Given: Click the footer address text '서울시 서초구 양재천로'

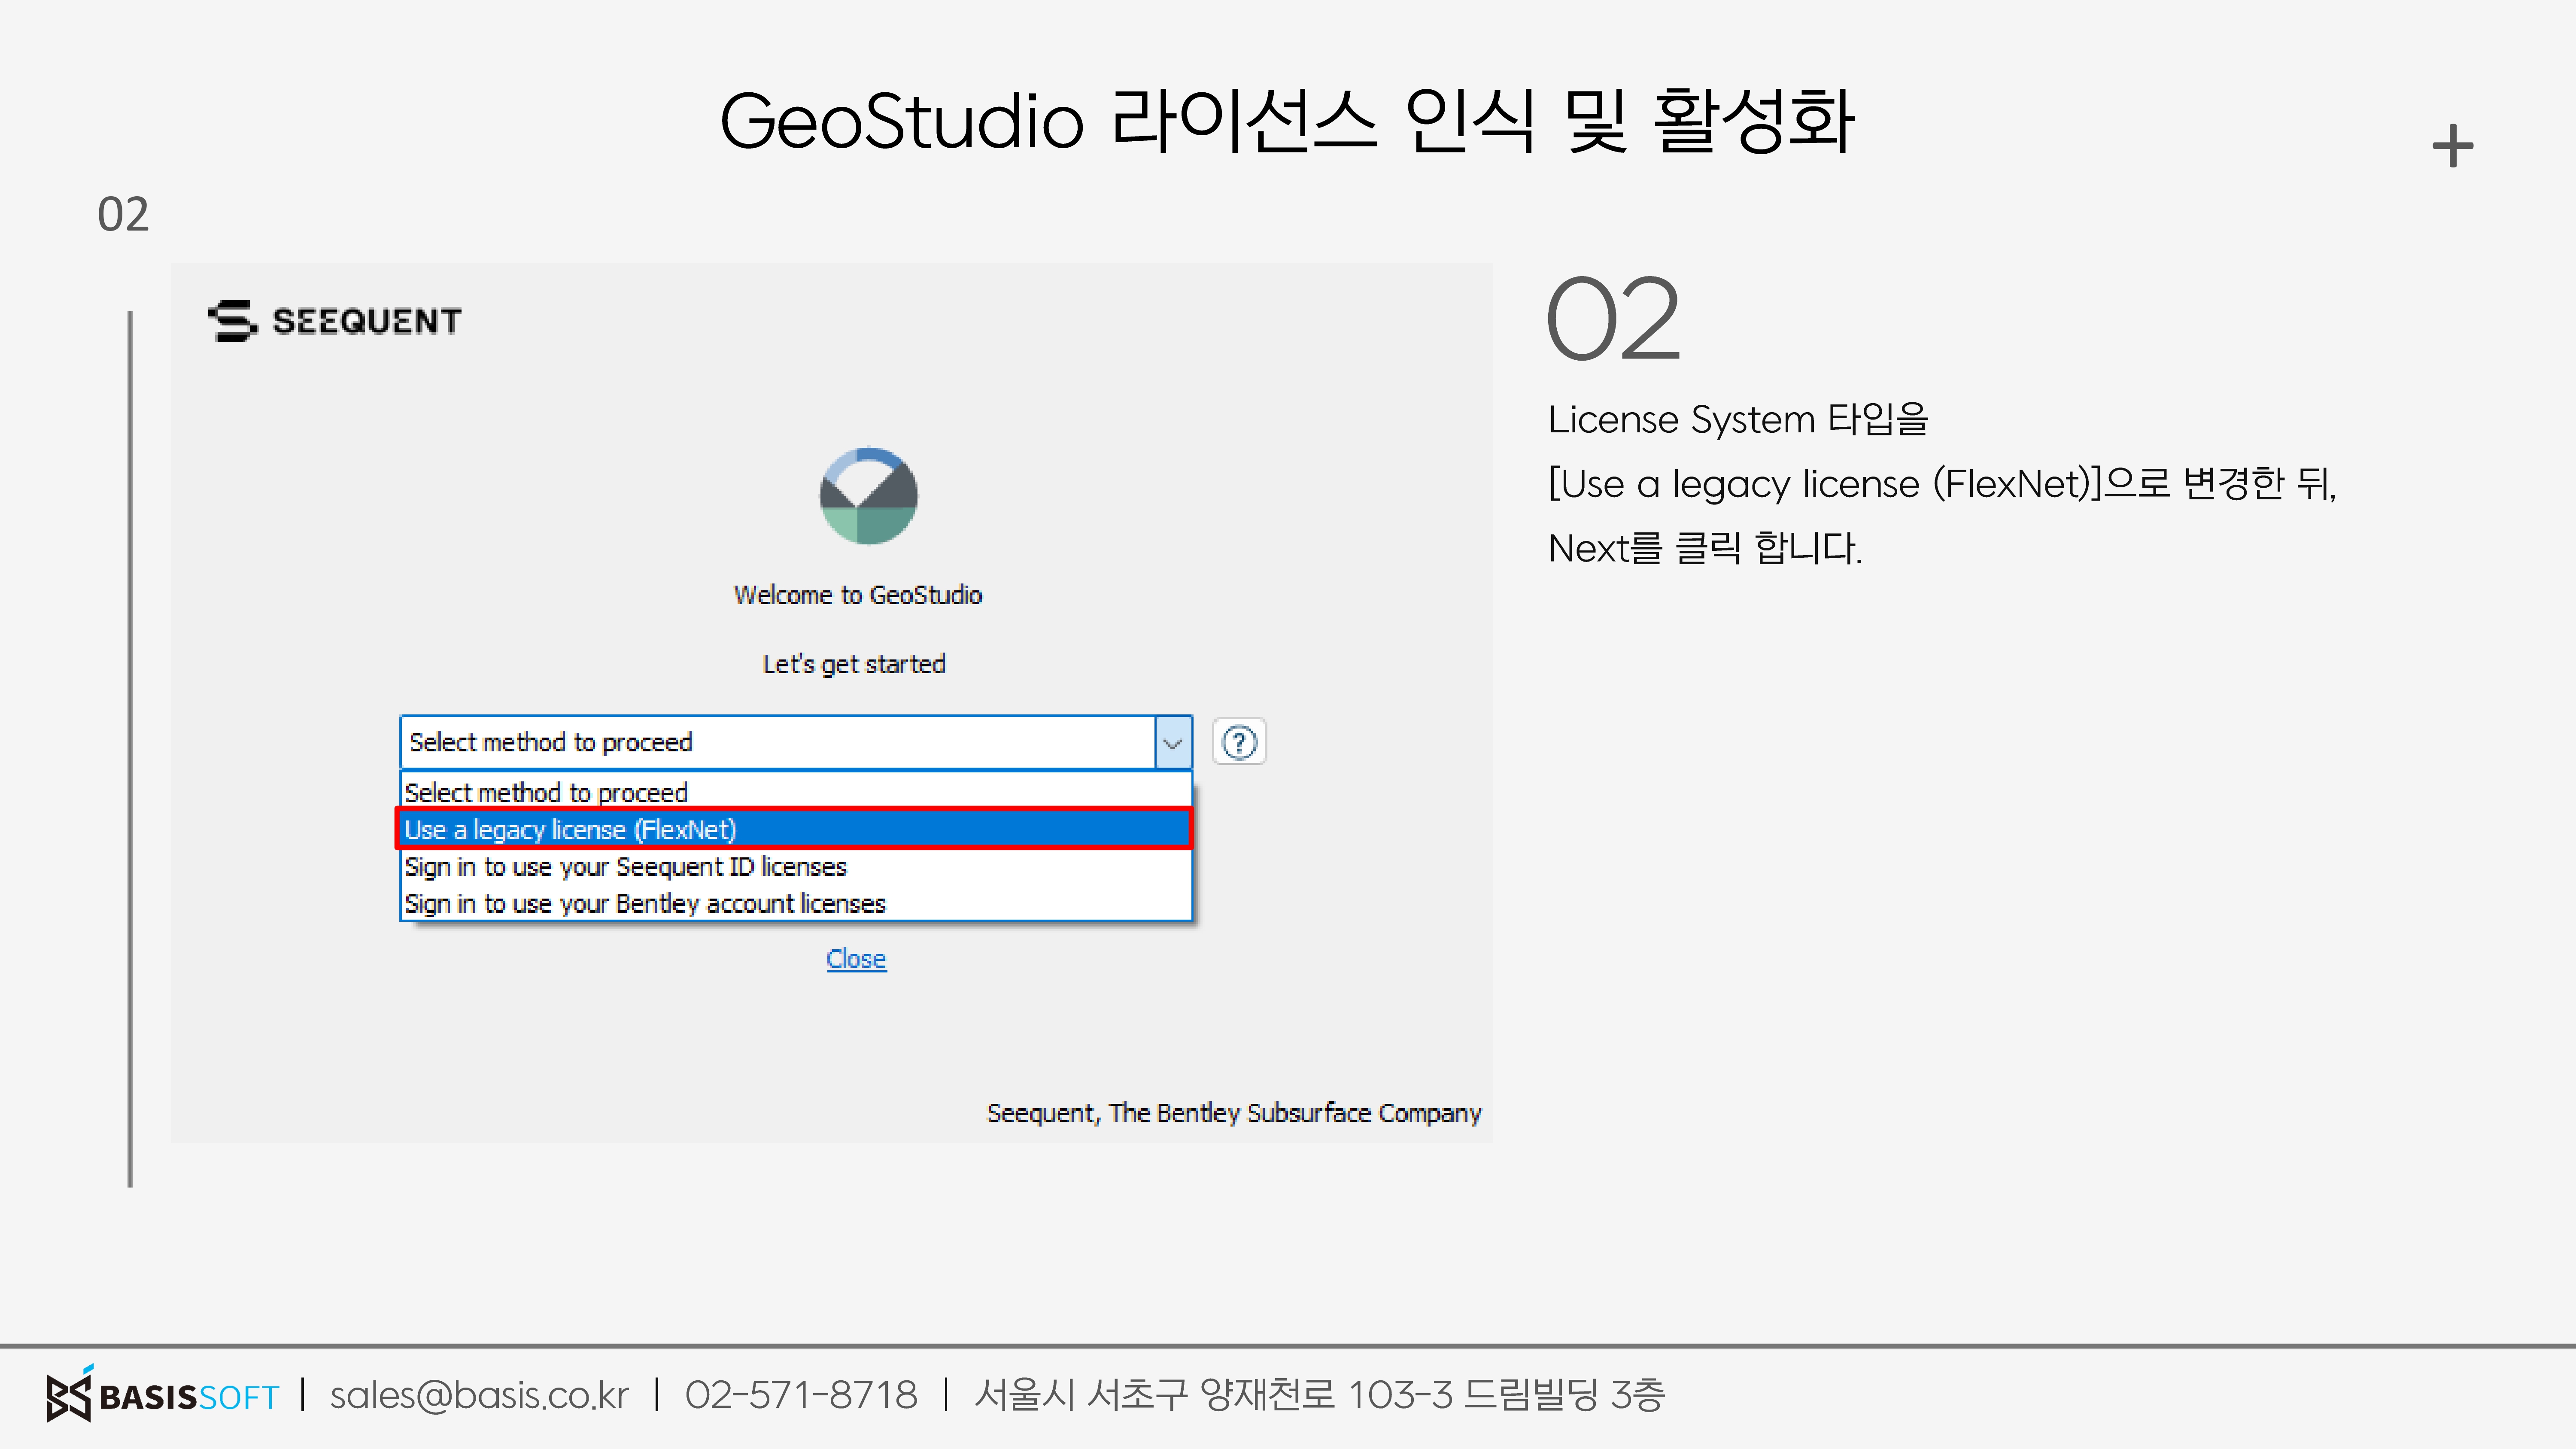Looking at the screenshot, I should (1155, 1394).
